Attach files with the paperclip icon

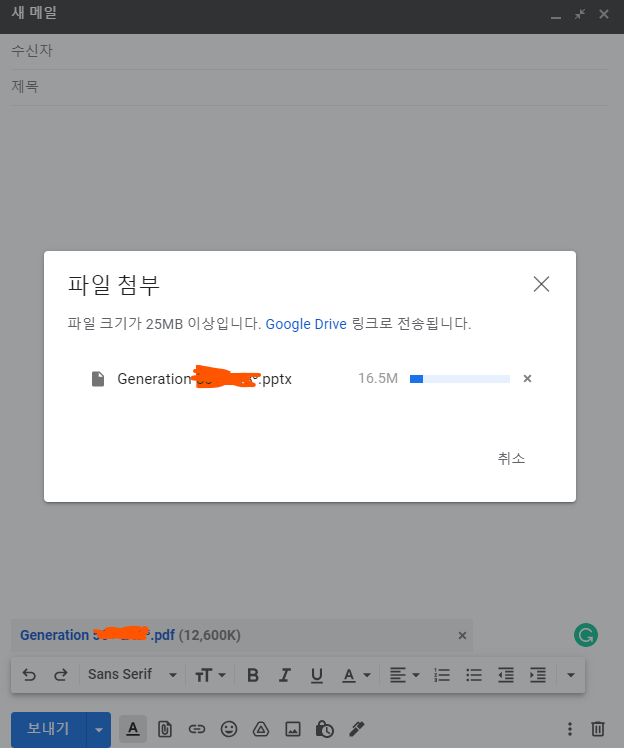tap(165, 729)
